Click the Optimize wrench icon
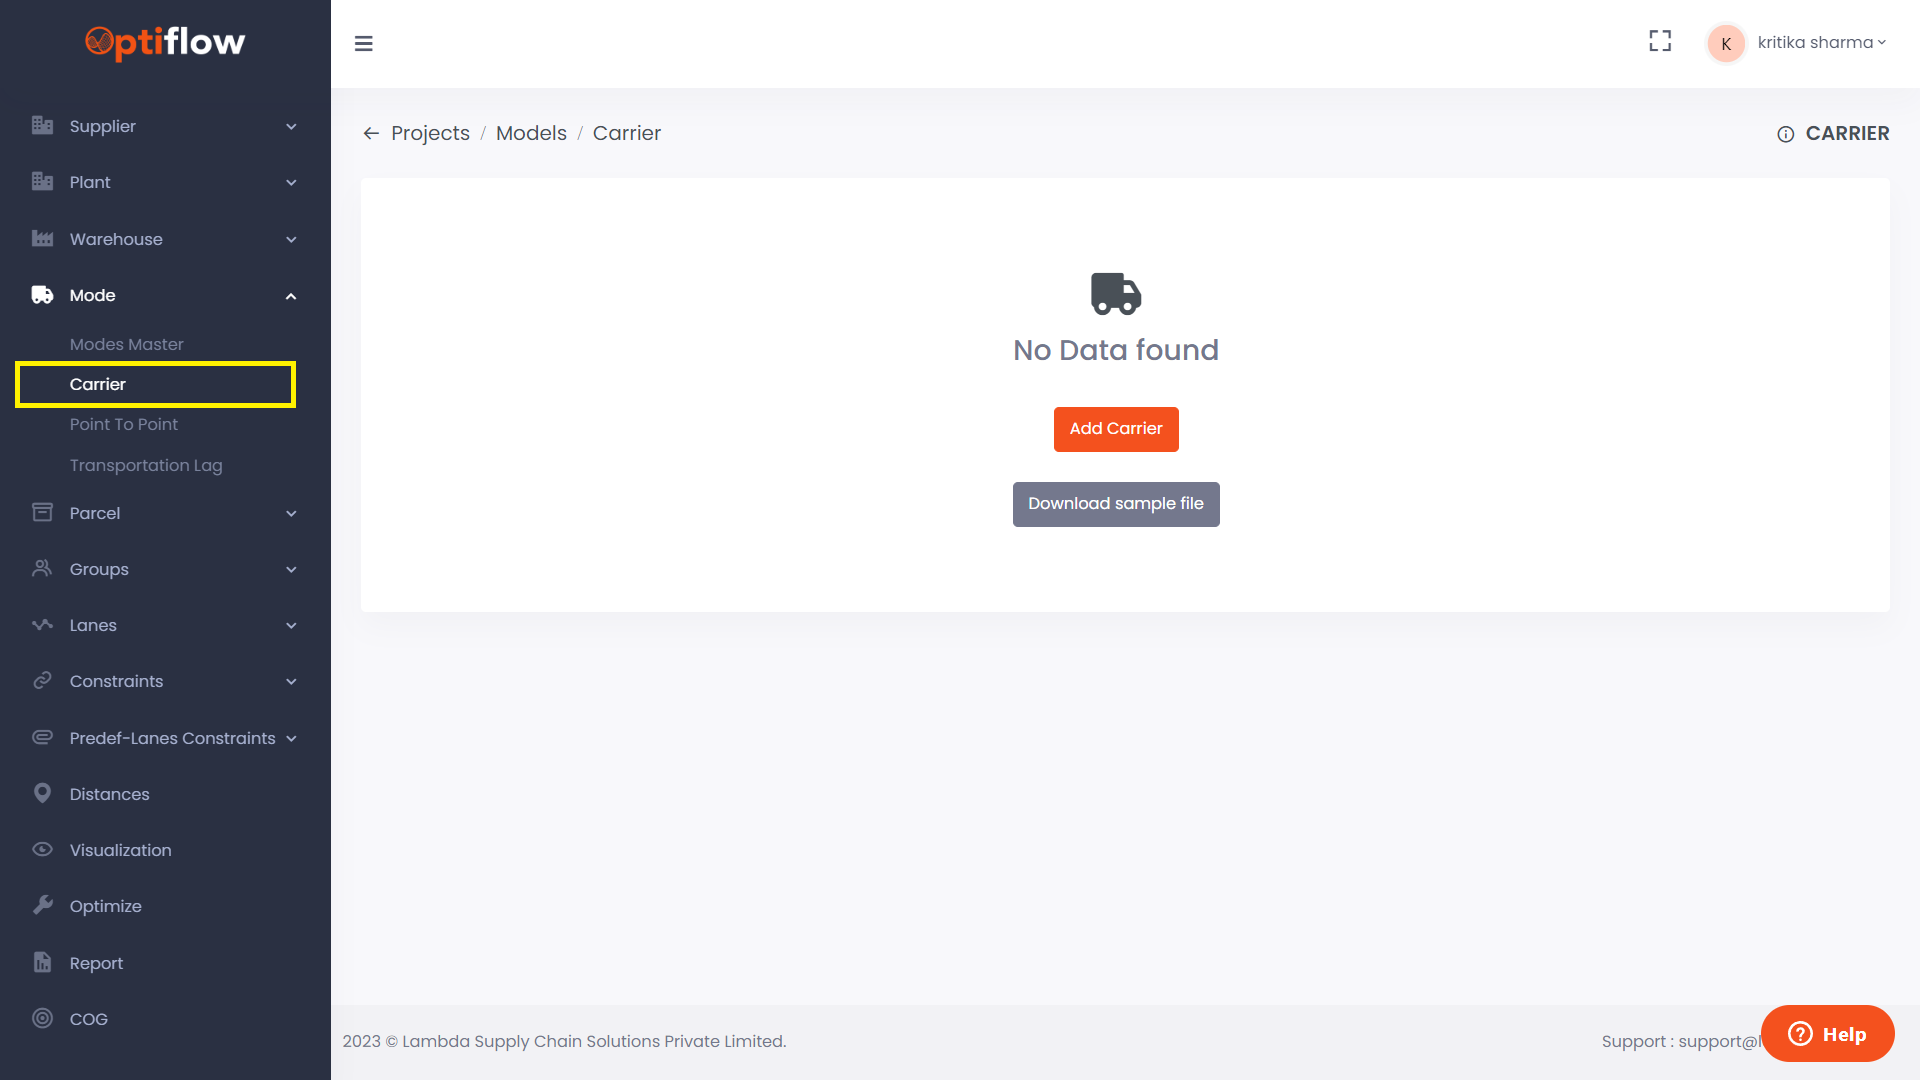1920x1080 pixels. [42, 905]
